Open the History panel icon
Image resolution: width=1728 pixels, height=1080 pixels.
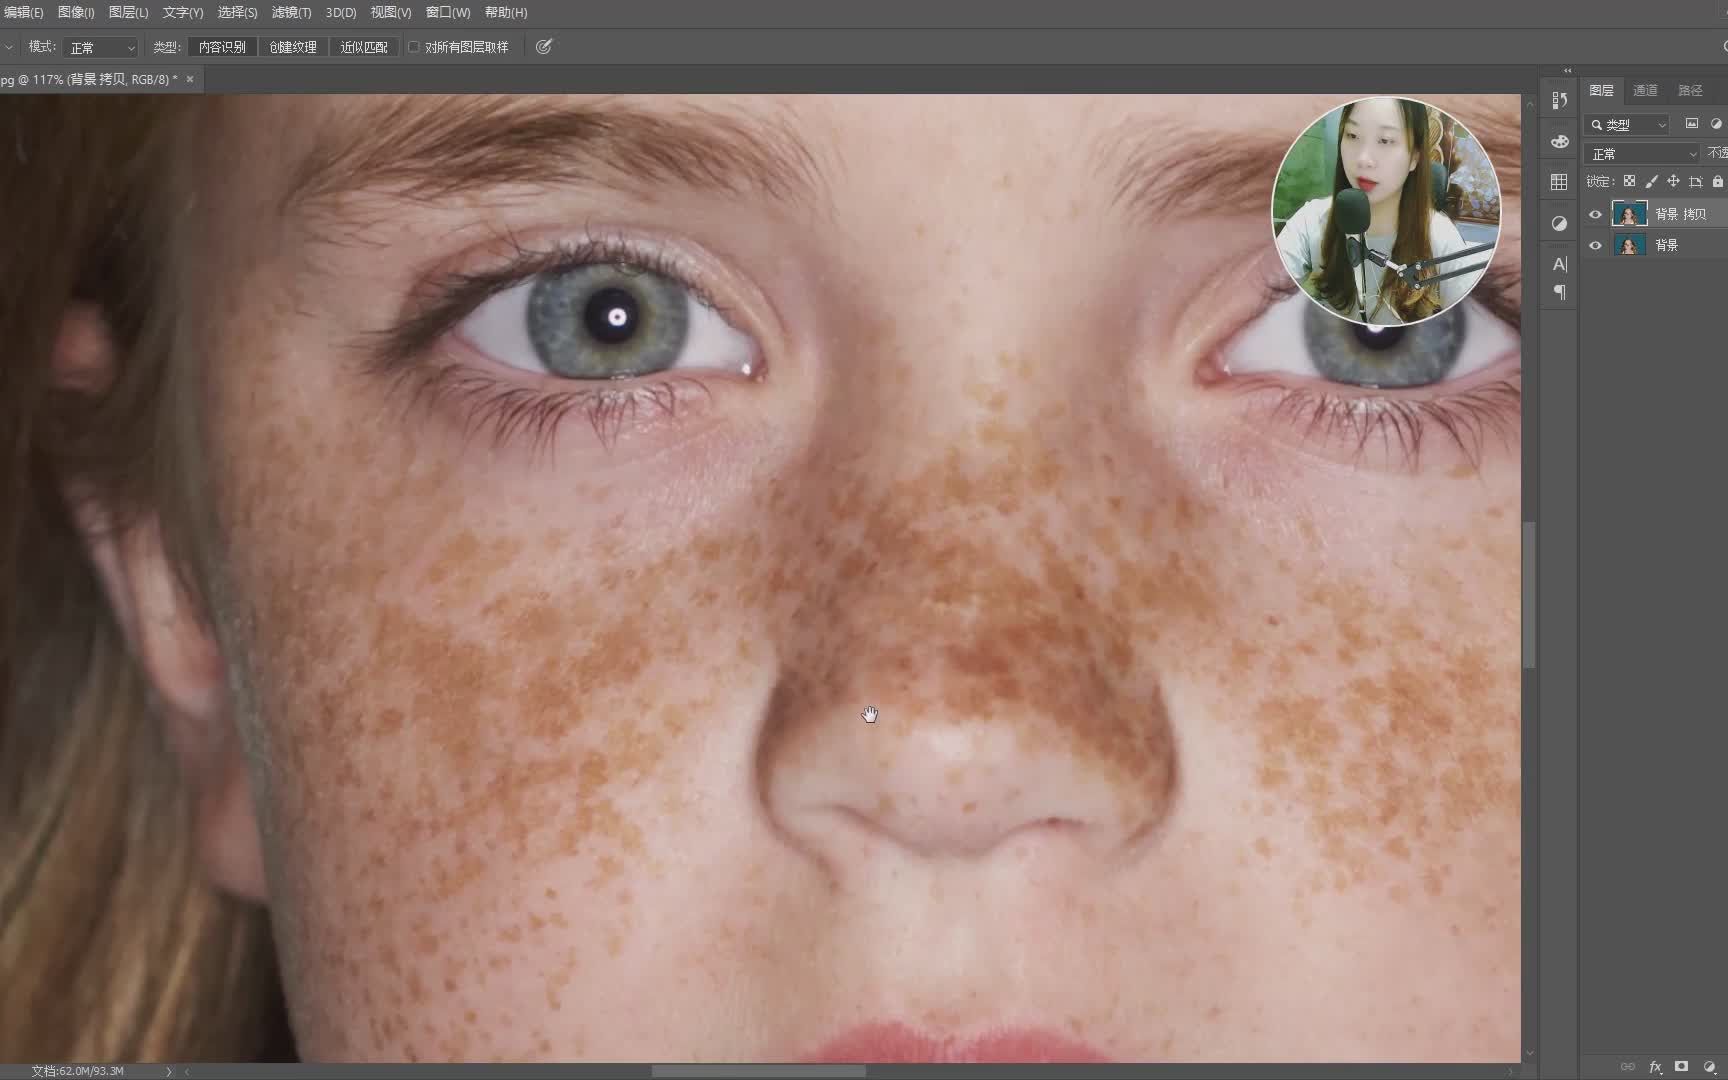tap(1559, 100)
